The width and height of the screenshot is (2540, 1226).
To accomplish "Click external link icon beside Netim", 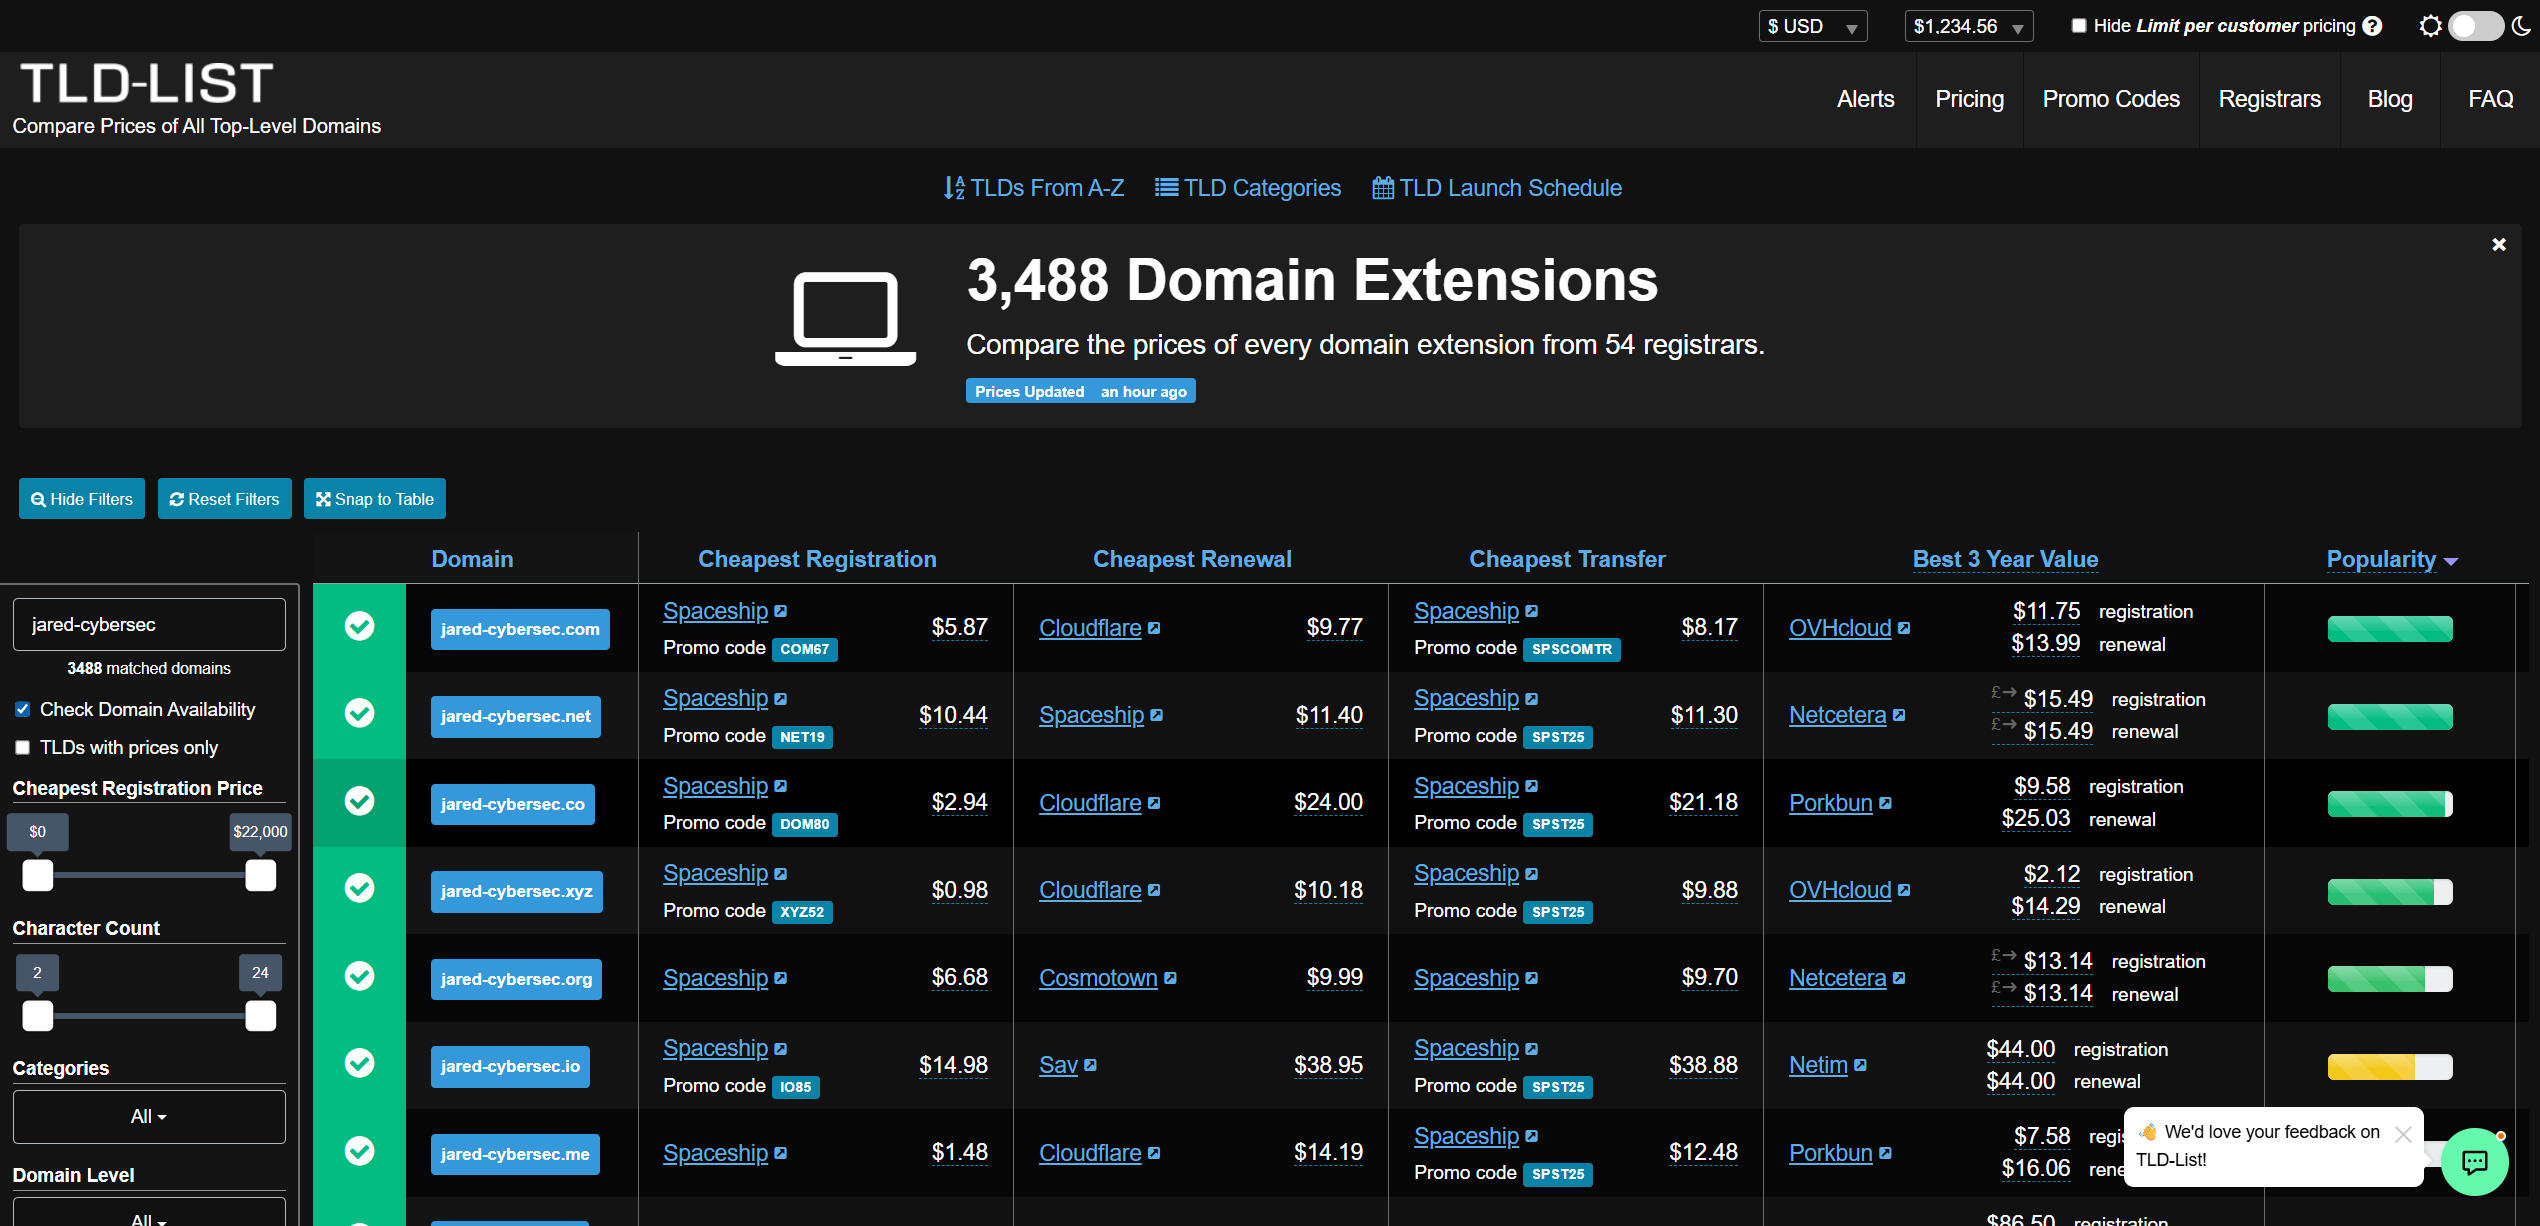I will (x=1861, y=1066).
